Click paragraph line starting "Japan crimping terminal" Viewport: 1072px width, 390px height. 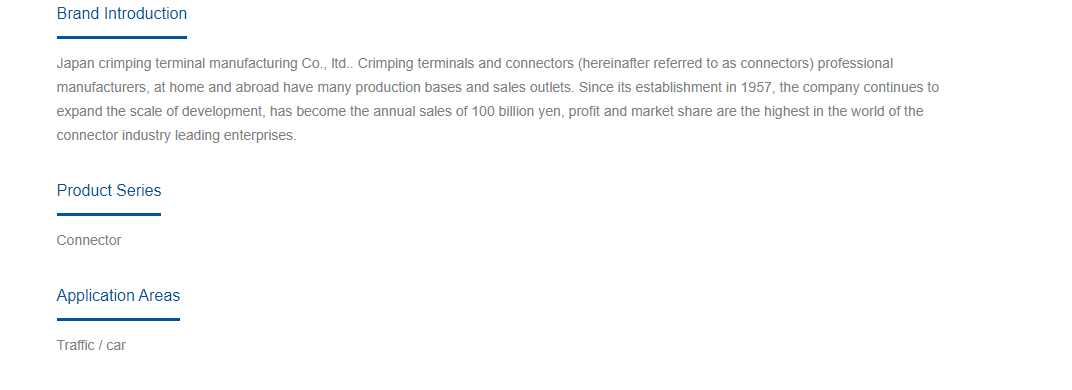click(474, 64)
